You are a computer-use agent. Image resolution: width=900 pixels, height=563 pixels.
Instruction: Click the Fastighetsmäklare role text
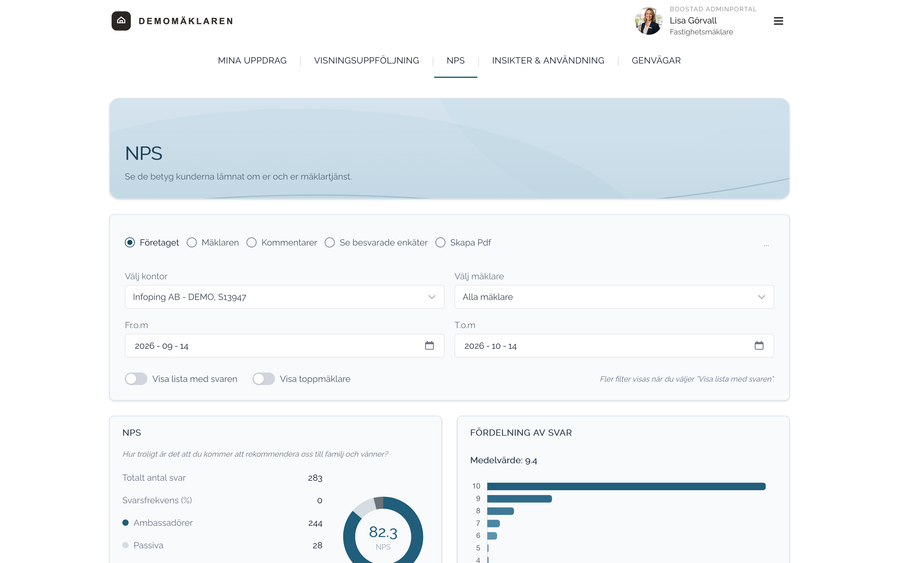click(x=701, y=32)
